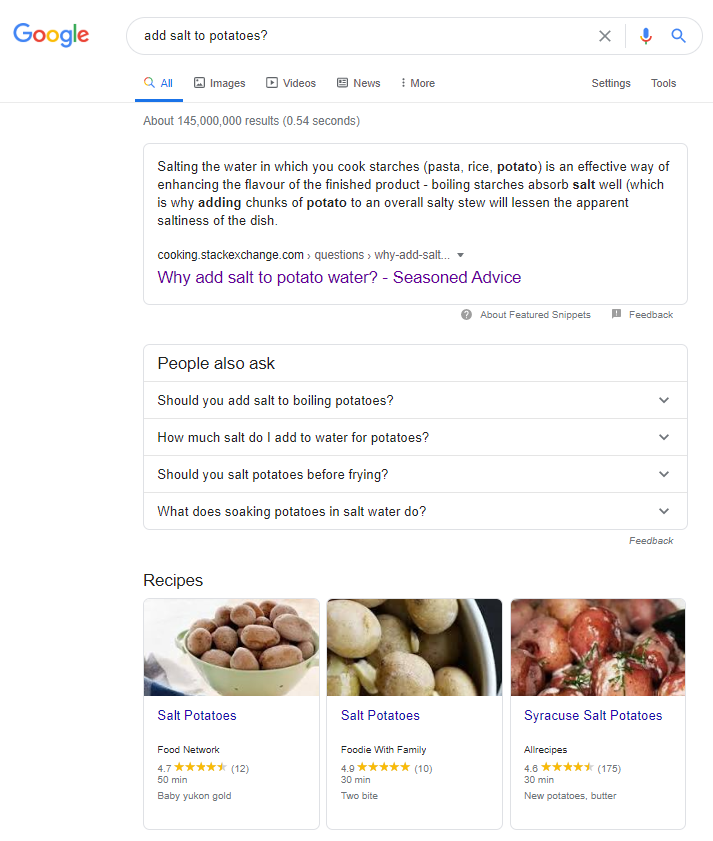Open the stackexchange result dropdown arrow
Viewport: 713px width, 841px height.
pyautogui.click(x=460, y=255)
